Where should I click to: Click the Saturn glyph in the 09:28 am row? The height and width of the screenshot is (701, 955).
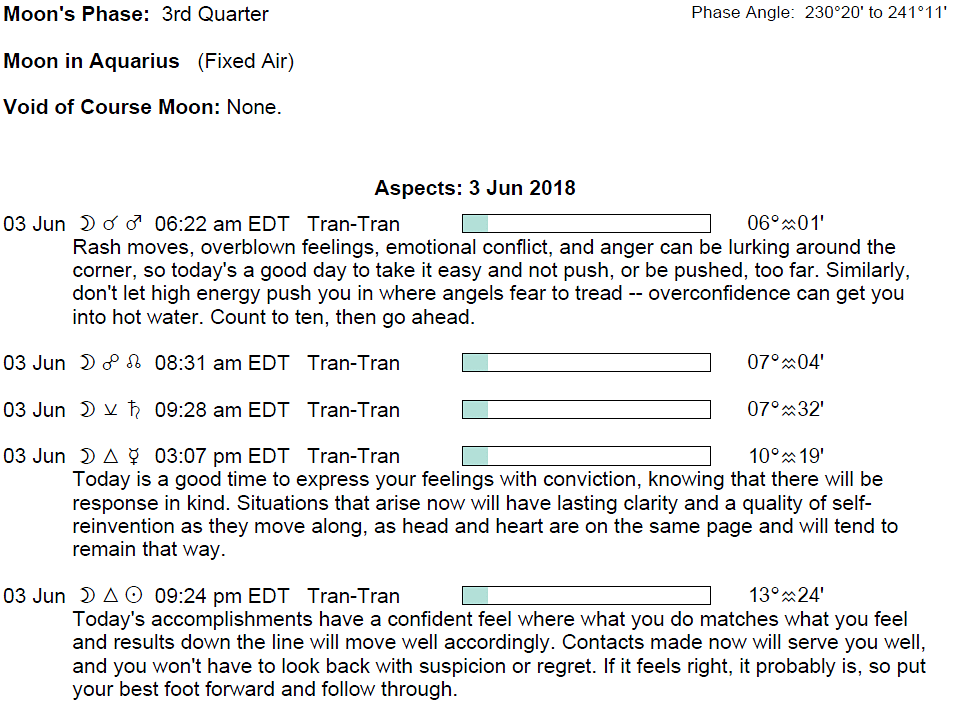[x=134, y=410]
